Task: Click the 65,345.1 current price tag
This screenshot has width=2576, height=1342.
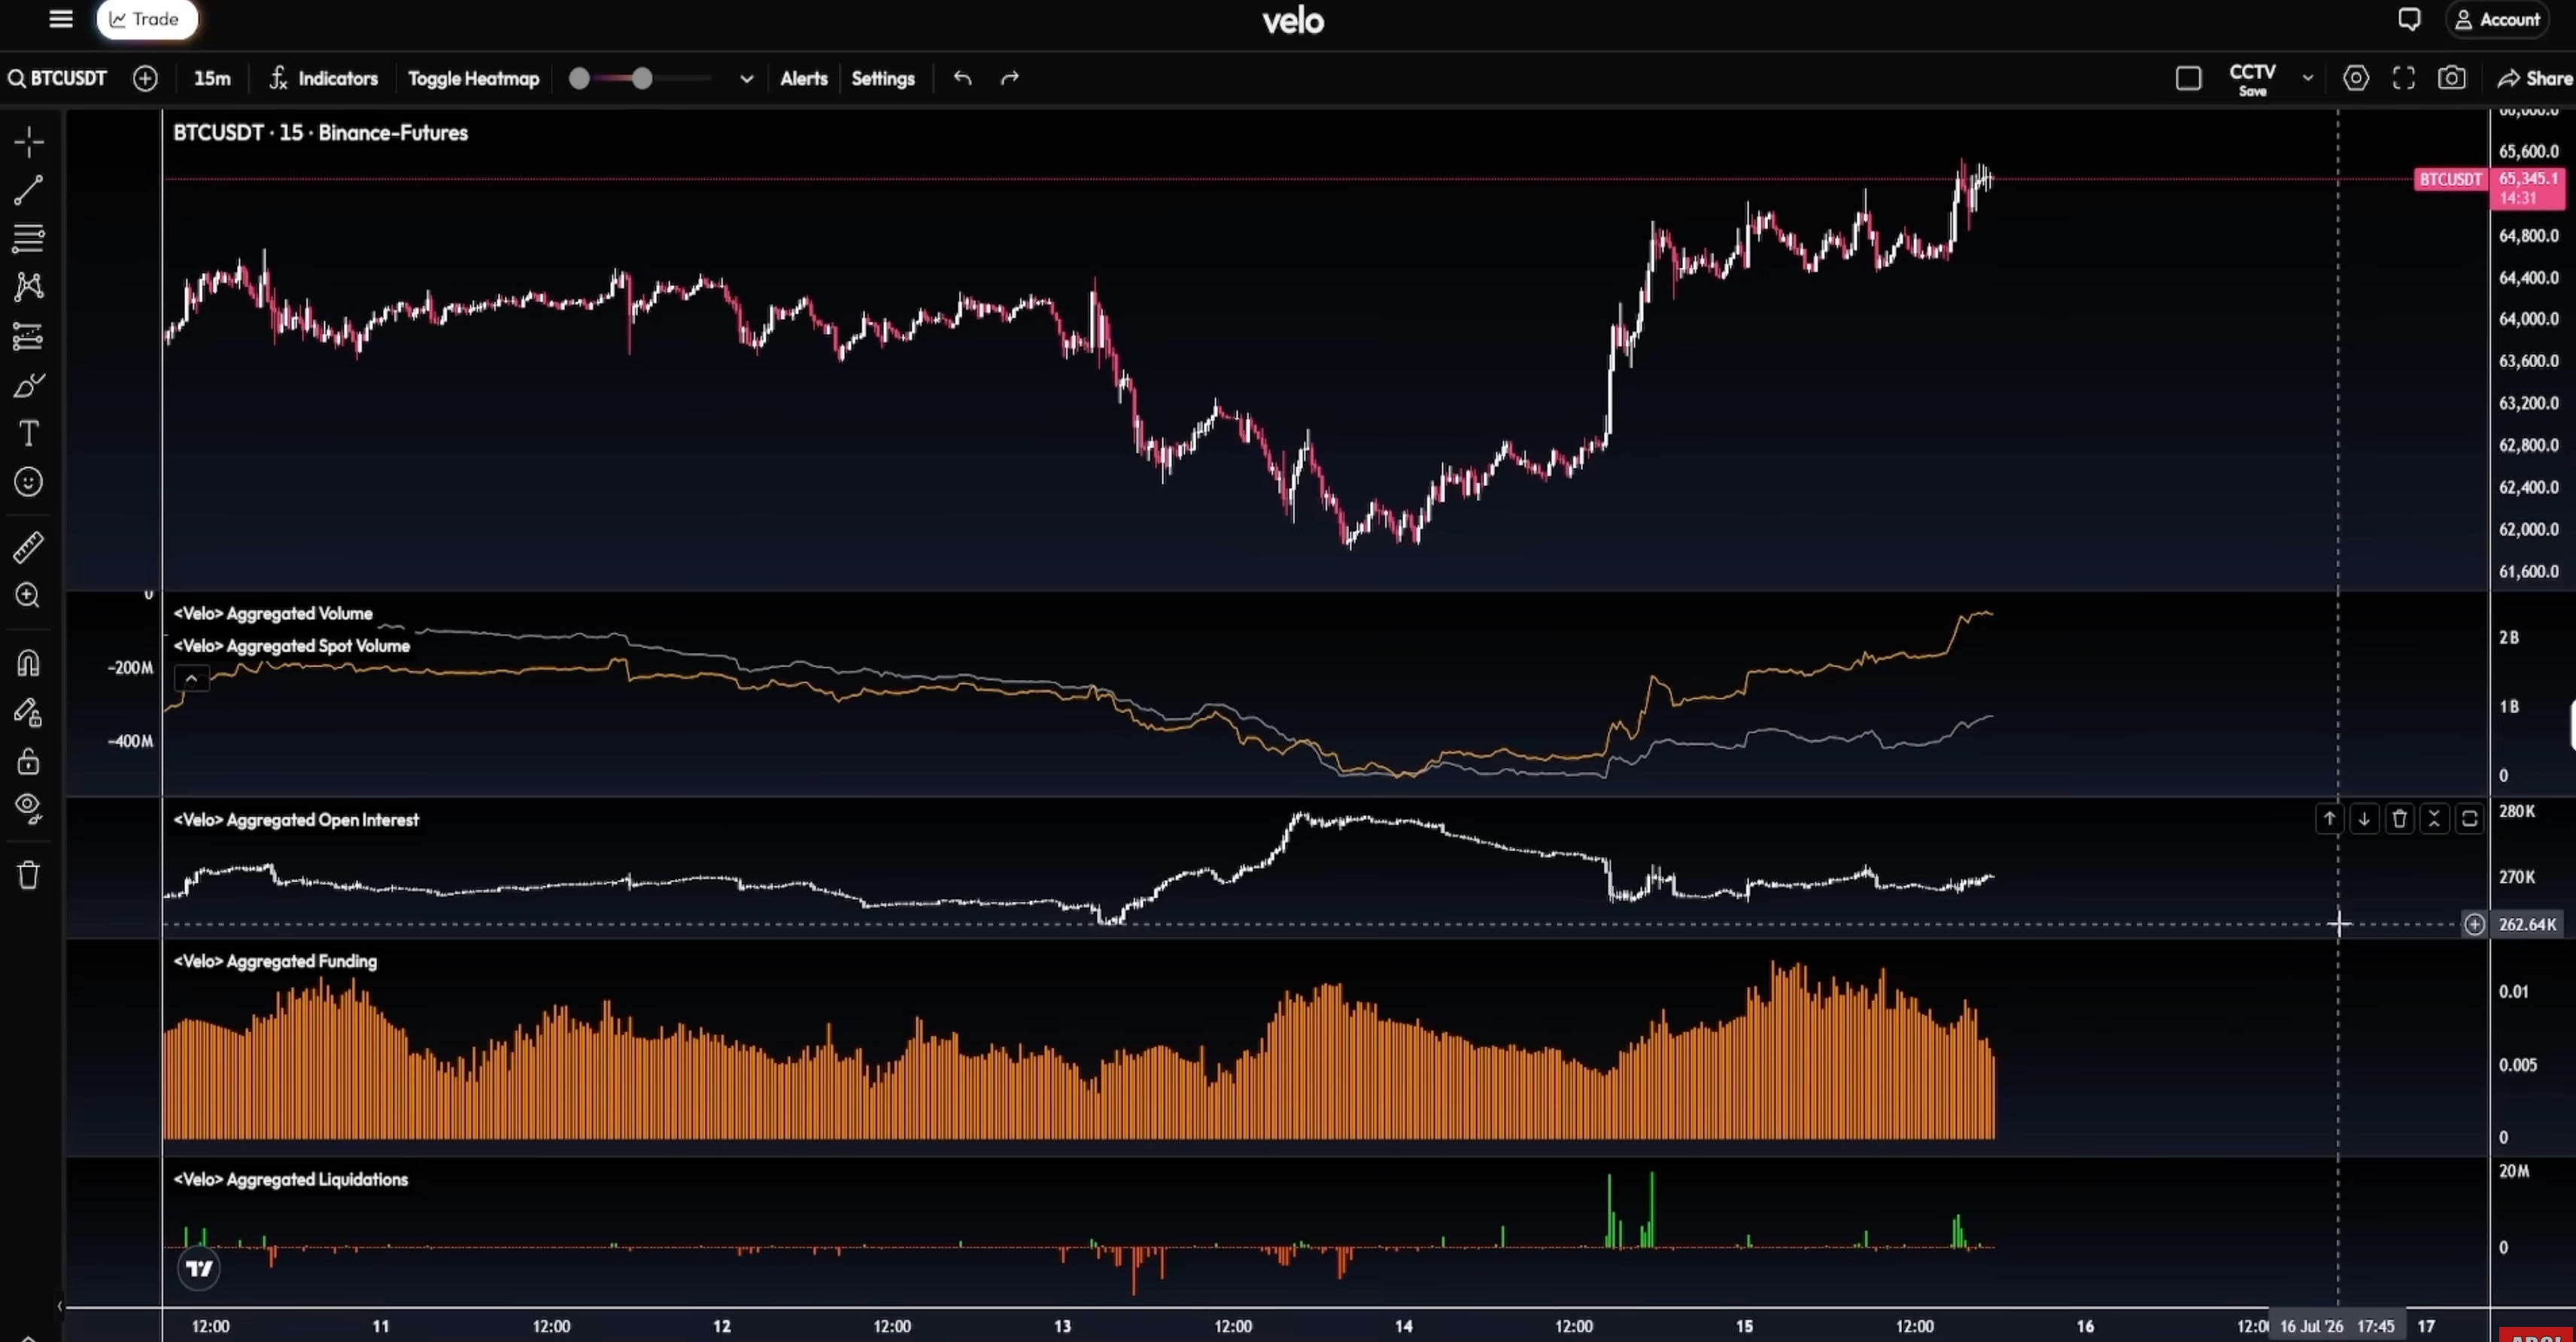Action: coord(2527,188)
